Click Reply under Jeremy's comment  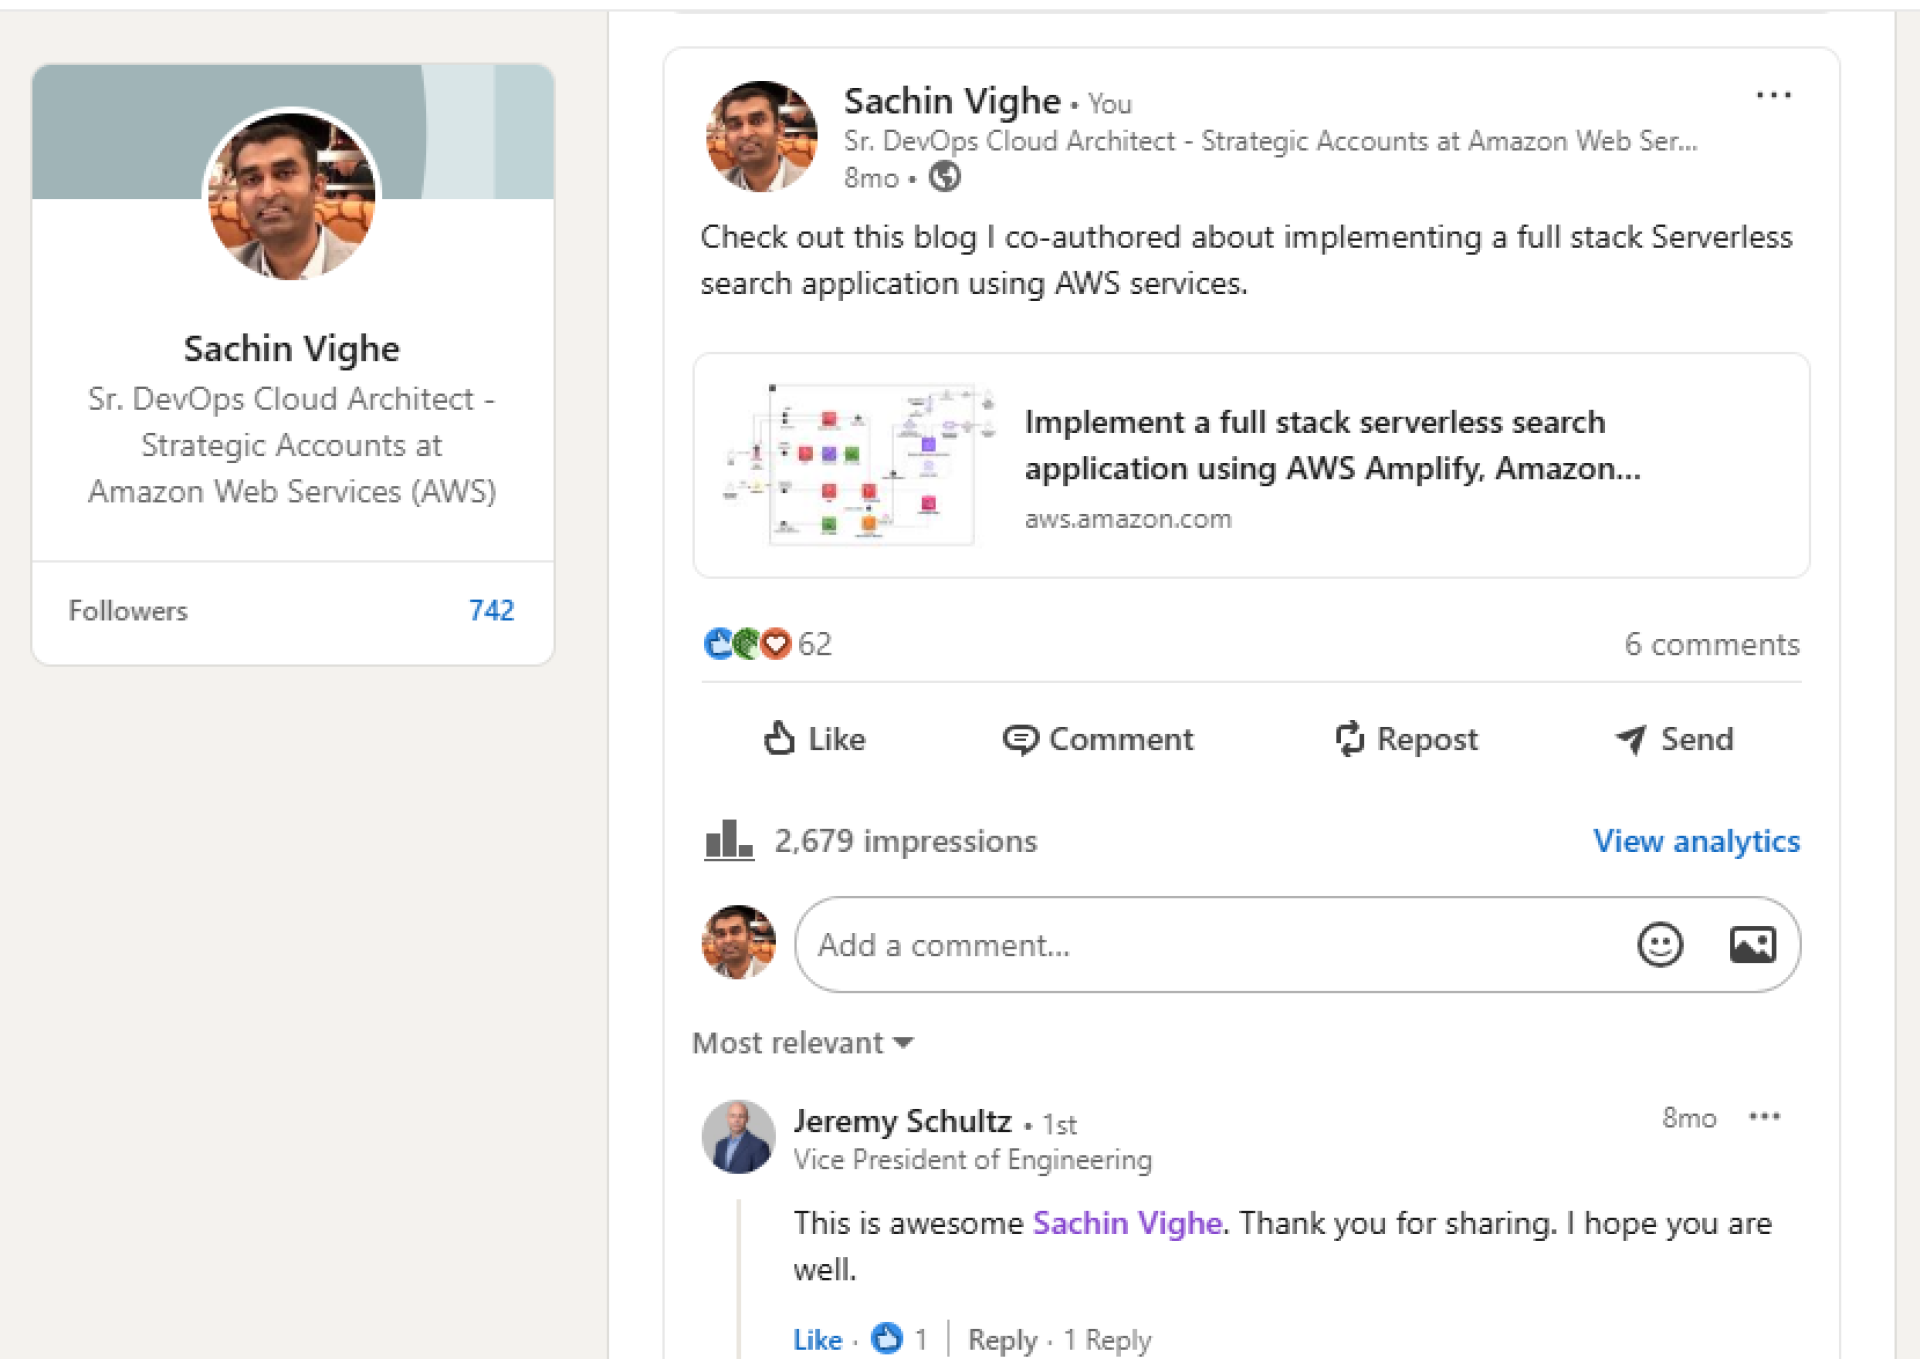[1004, 1340]
